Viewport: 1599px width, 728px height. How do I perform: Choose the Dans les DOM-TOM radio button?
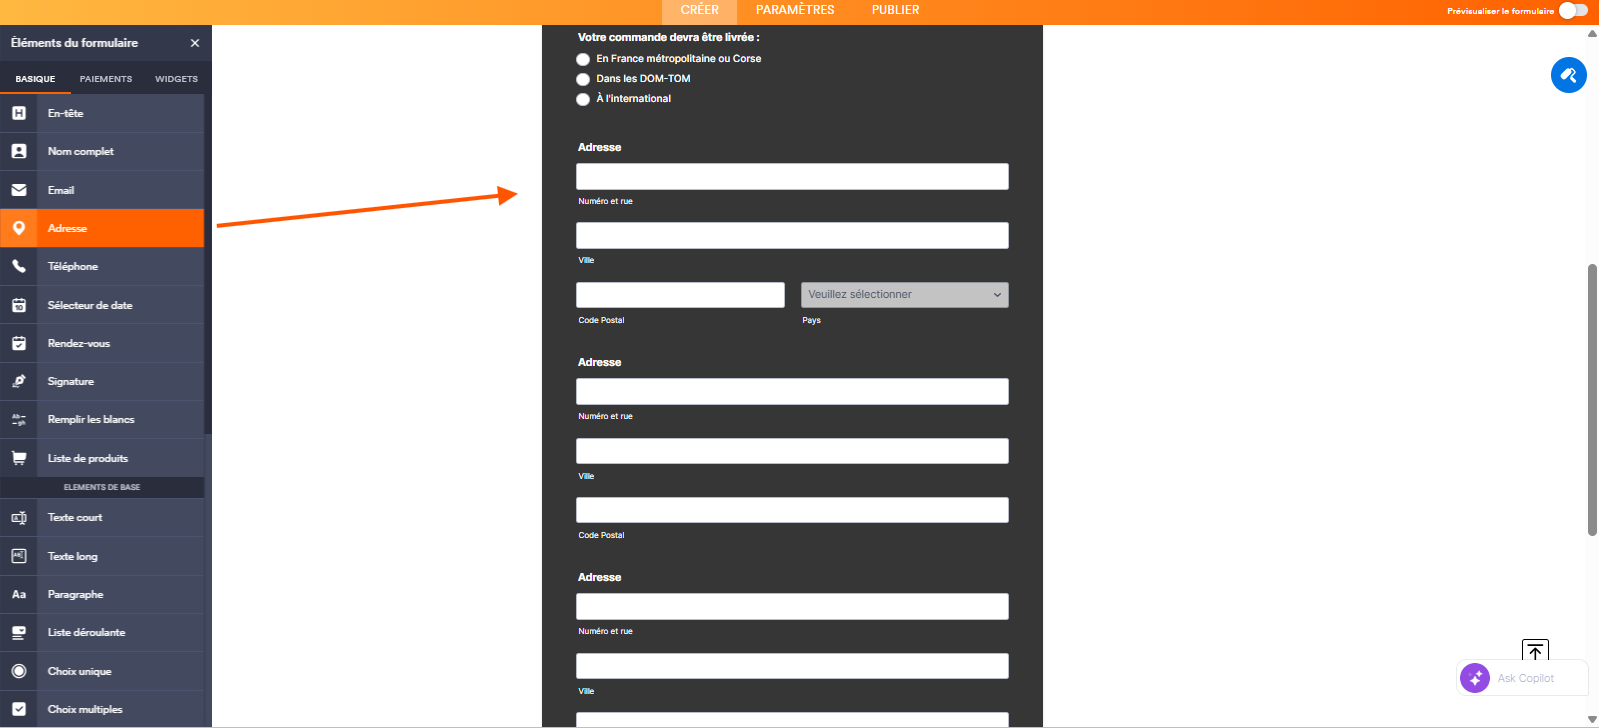[583, 79]
